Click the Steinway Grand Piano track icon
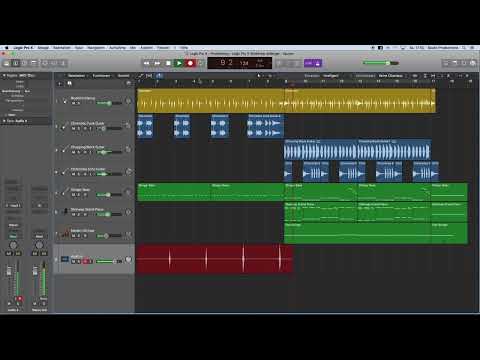Viewport: 480px width, 360px height. coord(65,211)
